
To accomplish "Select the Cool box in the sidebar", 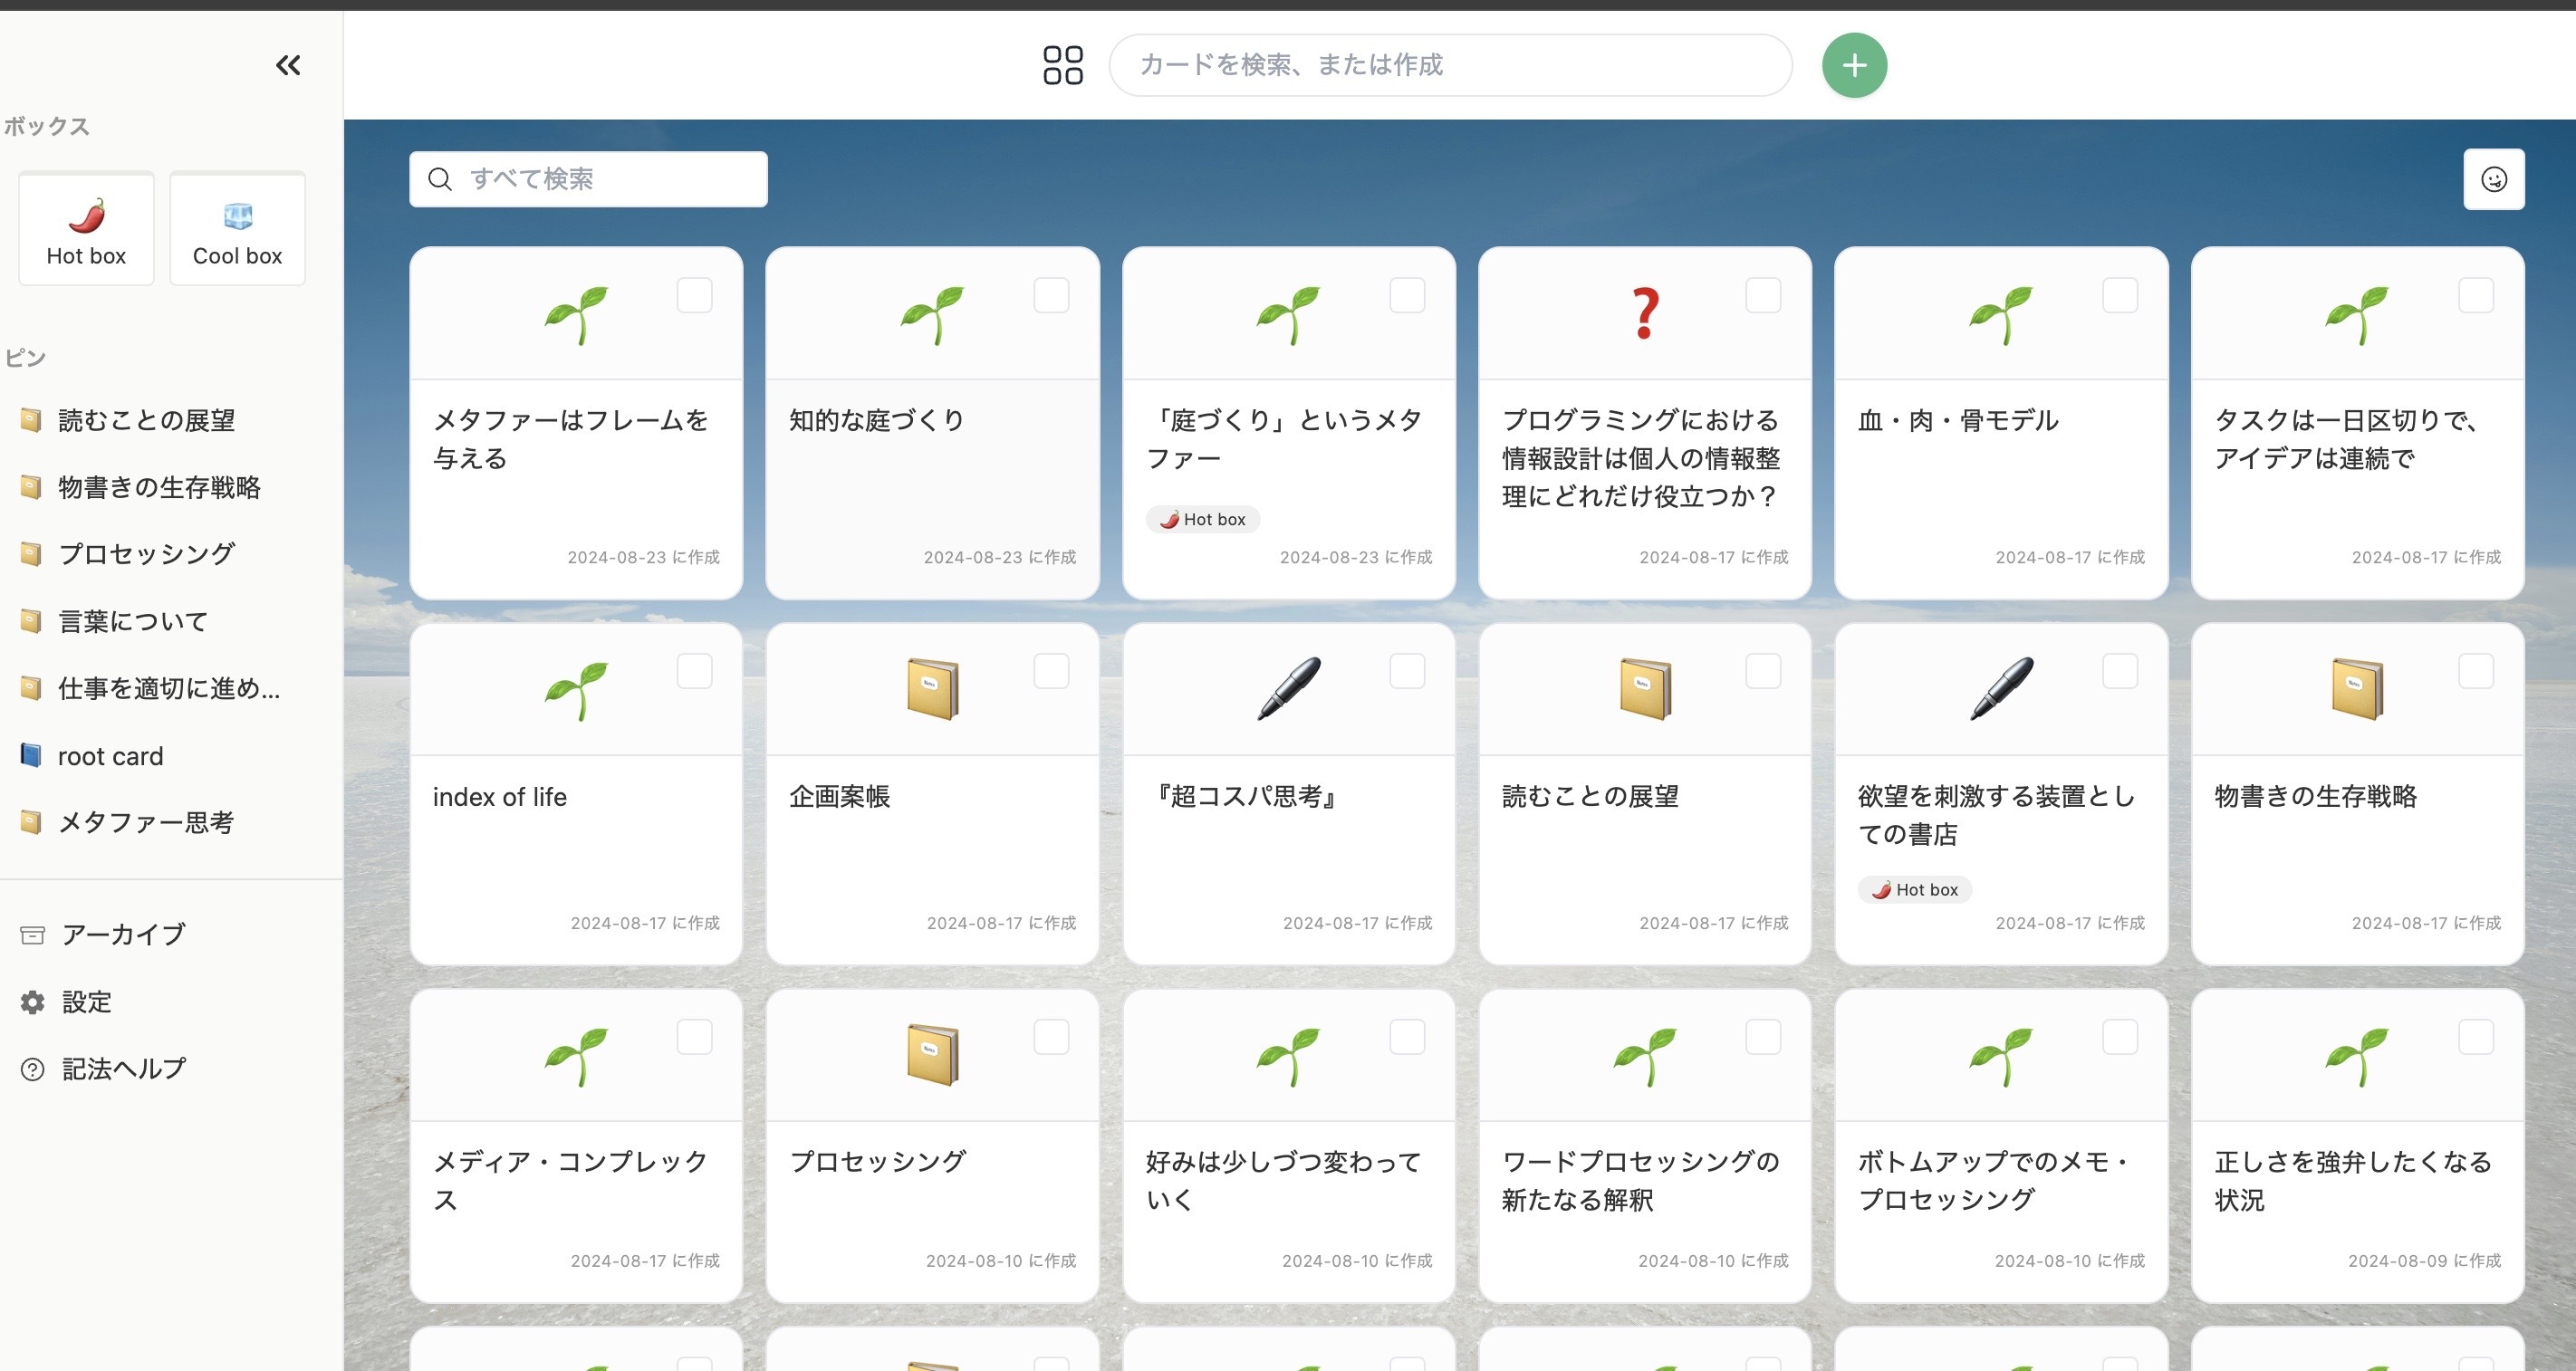I will pyautogui.click(x=236, y=228).
